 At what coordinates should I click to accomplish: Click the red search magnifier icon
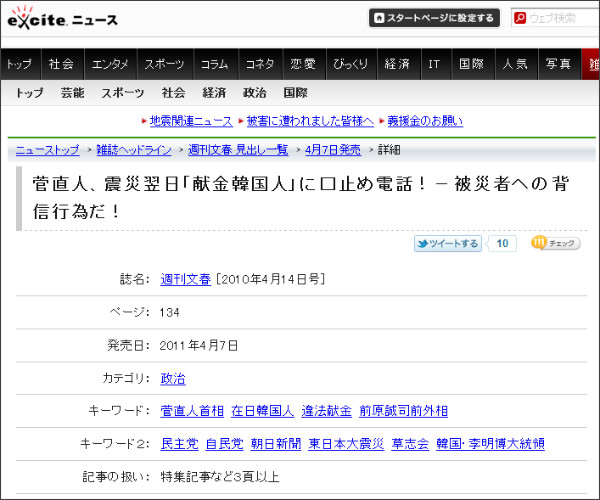tap(520, 18)
